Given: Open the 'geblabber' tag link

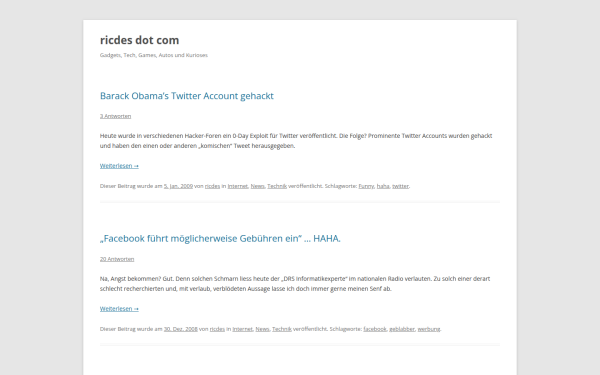Looking at the screenshot, I should point(402,329).
